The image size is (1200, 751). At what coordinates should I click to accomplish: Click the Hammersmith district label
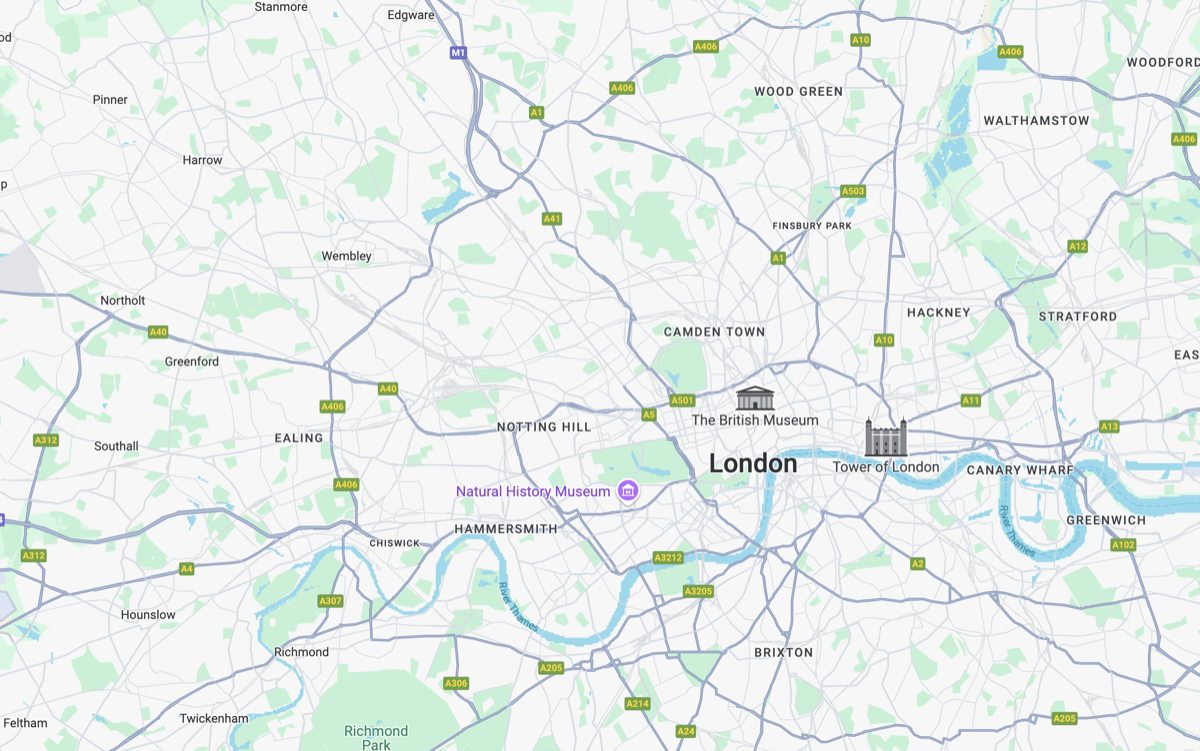click(x=506, y=528)
